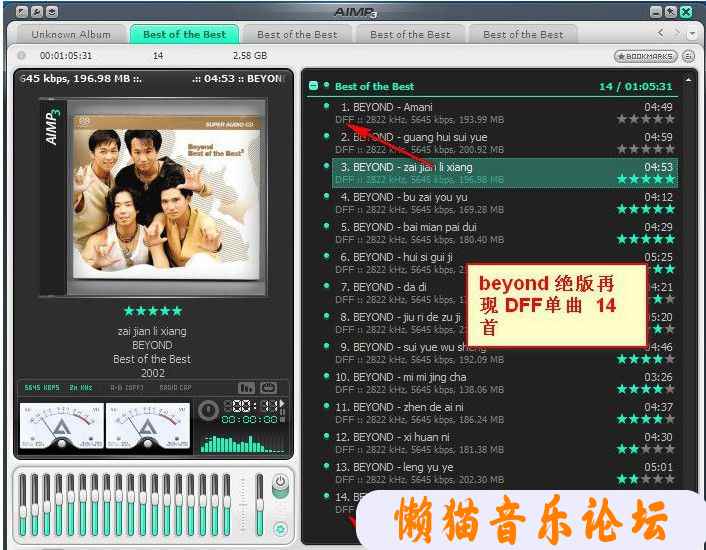The image size is (706, 550).
Task: Select the active Best of the Best tab
Action: [x=184, y=34]
